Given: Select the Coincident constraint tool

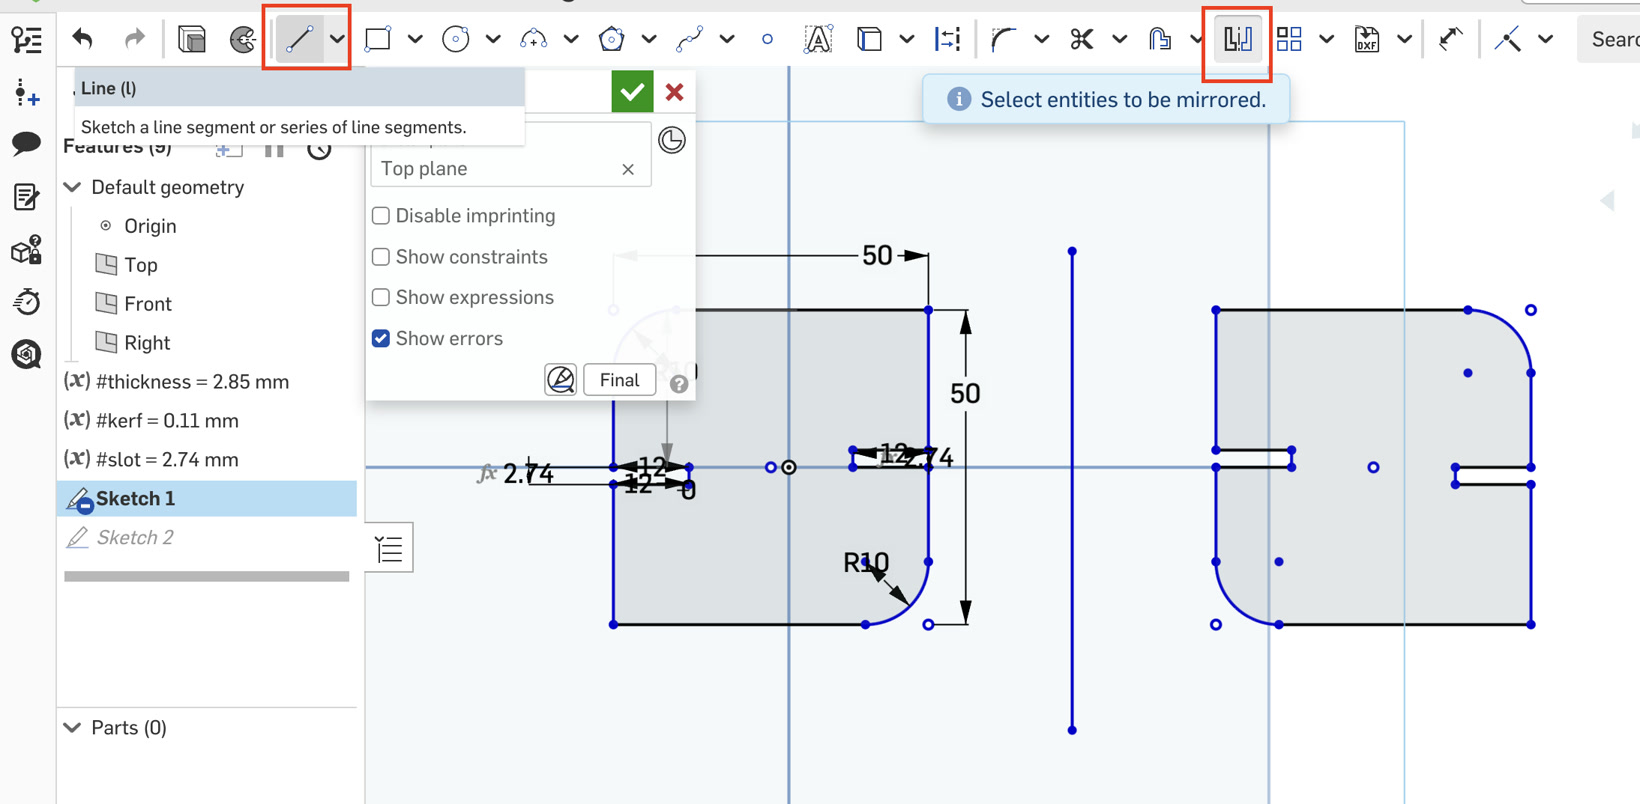Looking at the screenshot, I should pyautogui.click(x=1508, y=39).
